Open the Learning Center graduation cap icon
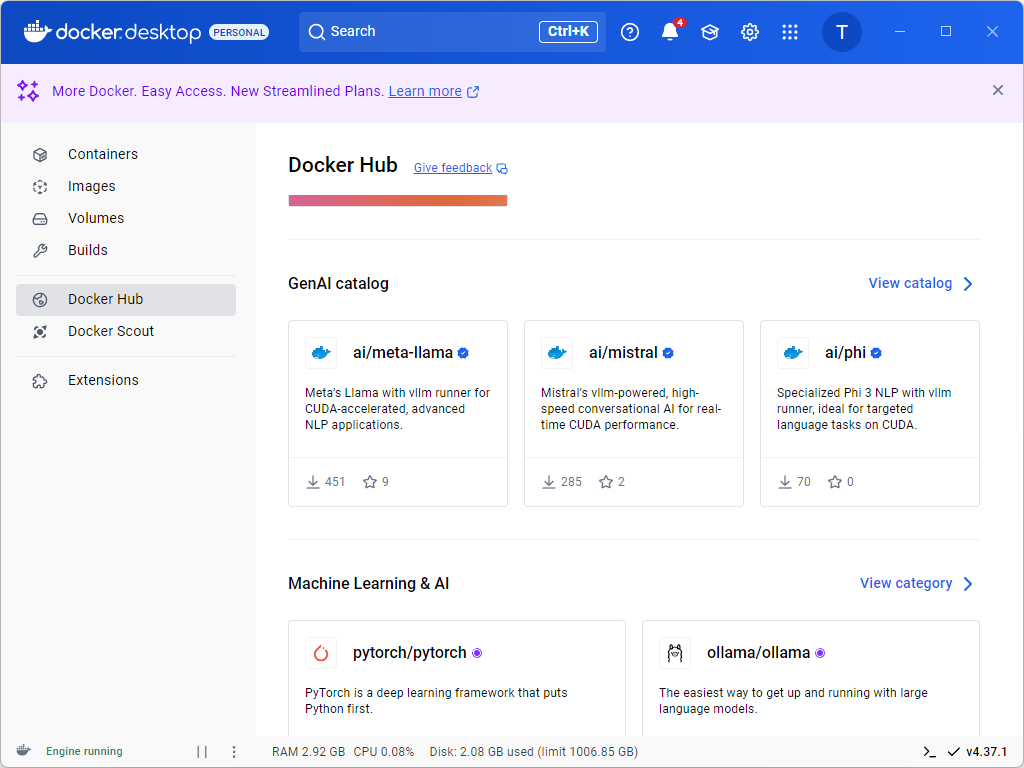Viewport: 1024px width, 768px height. point(709,31)
